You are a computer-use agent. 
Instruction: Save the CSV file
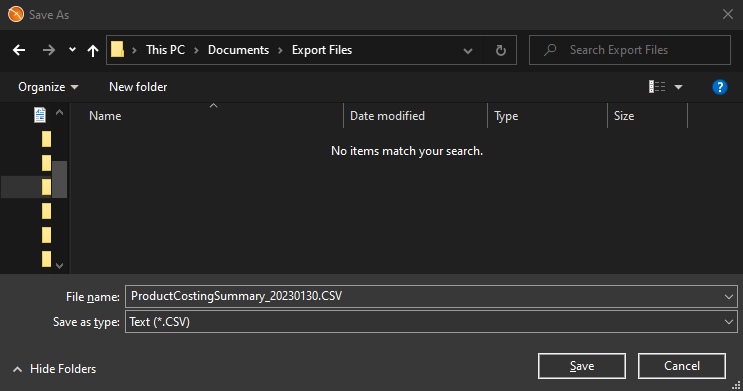click(x=582, y=366)
